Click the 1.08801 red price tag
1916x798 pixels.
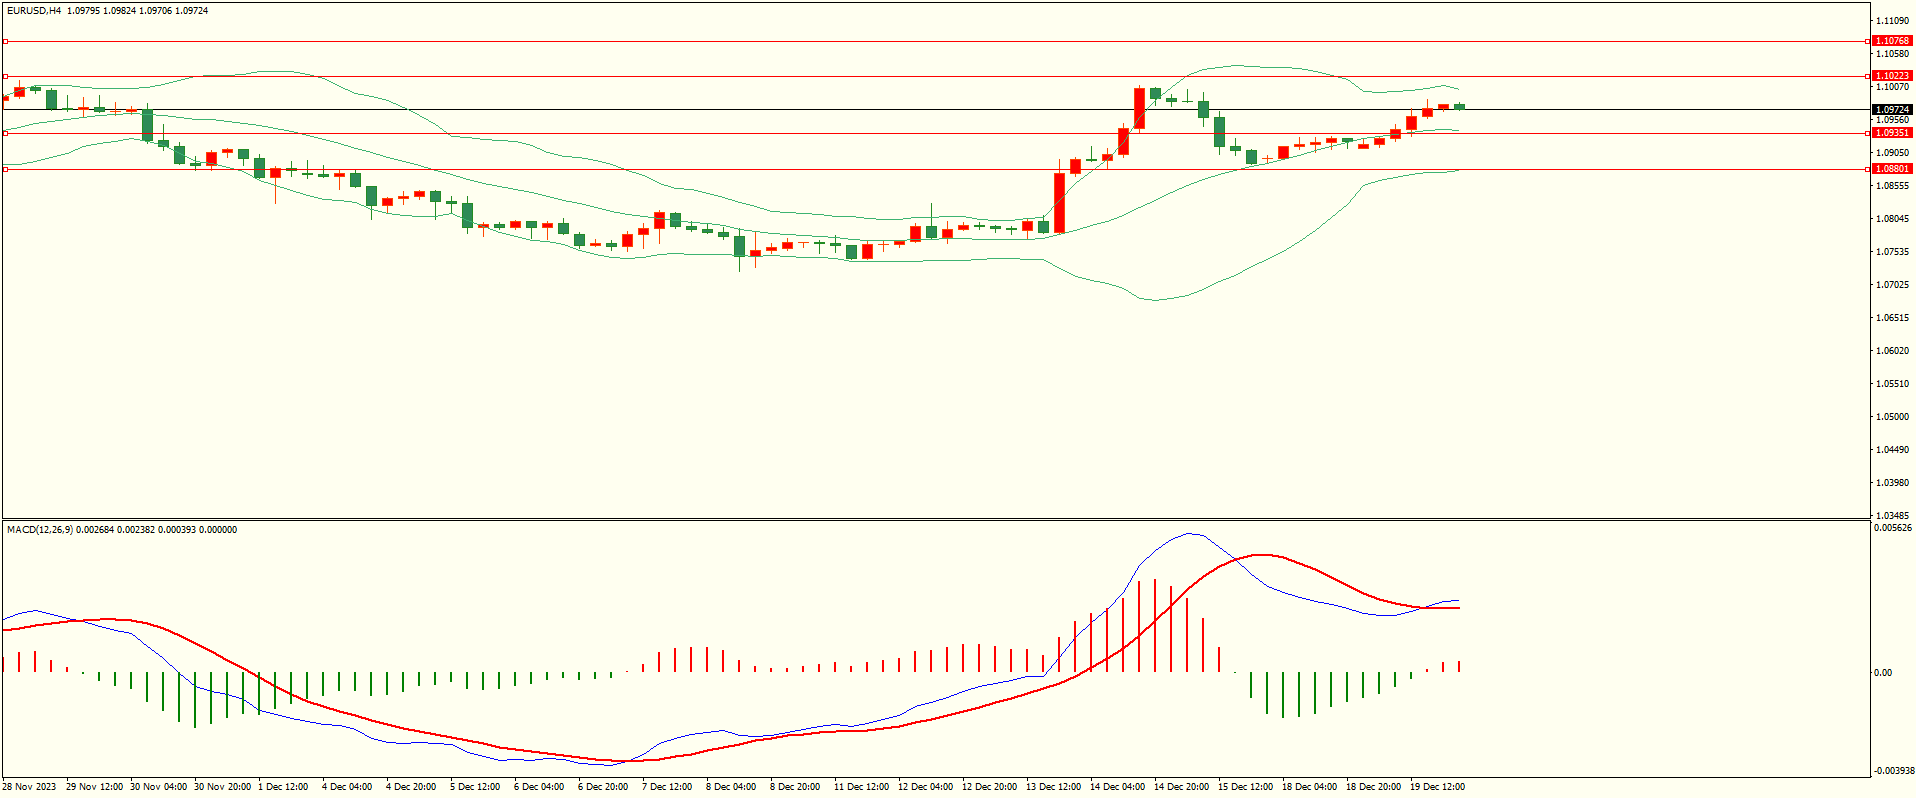point(1891,169)
